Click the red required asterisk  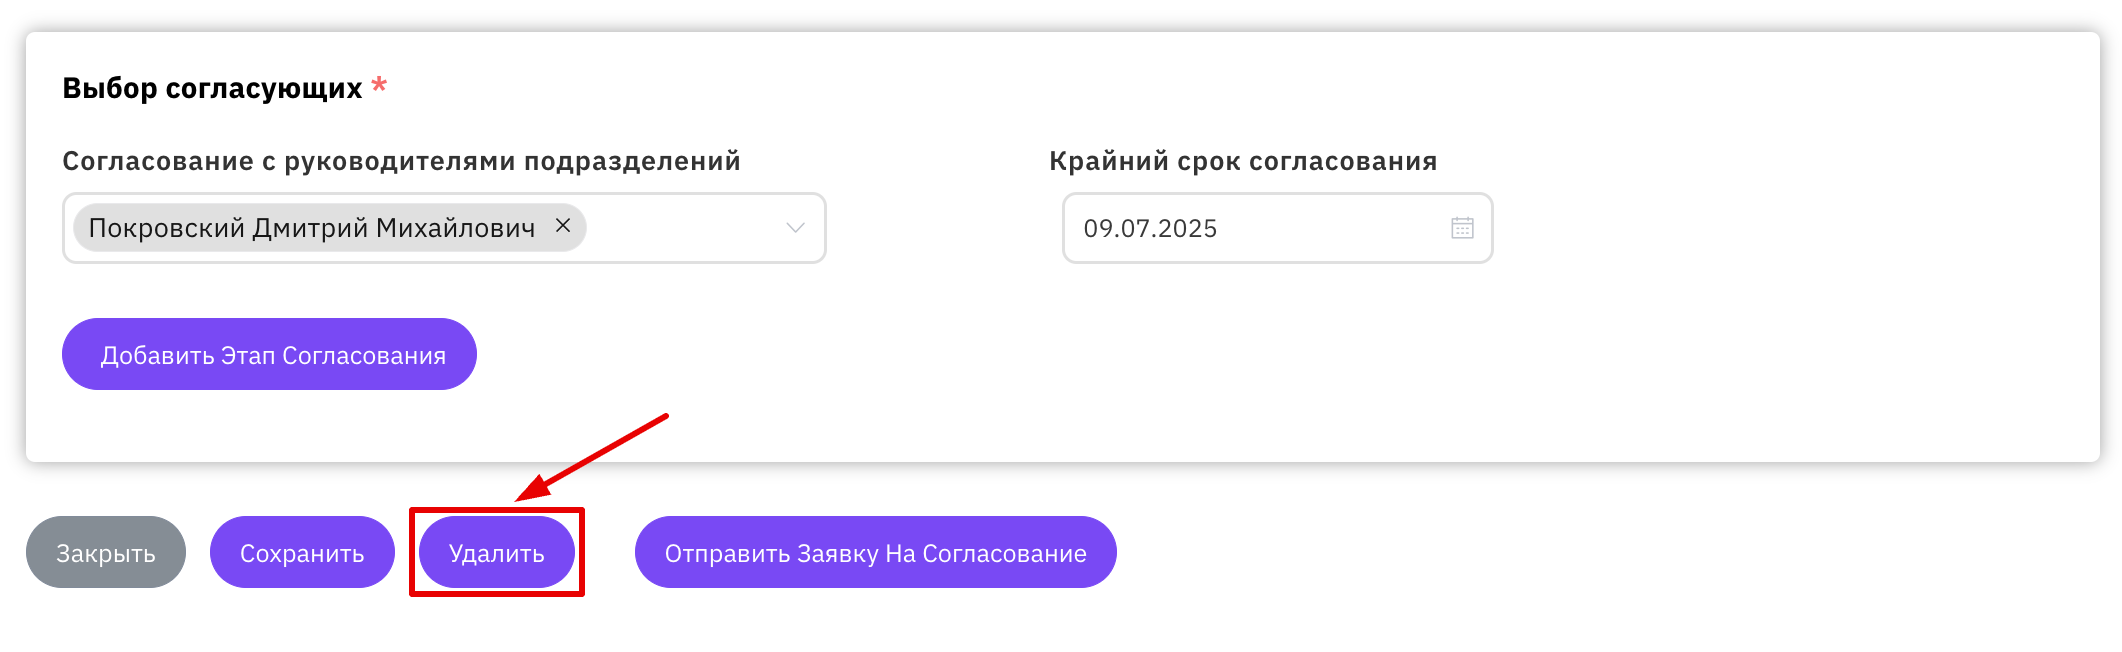379,85
